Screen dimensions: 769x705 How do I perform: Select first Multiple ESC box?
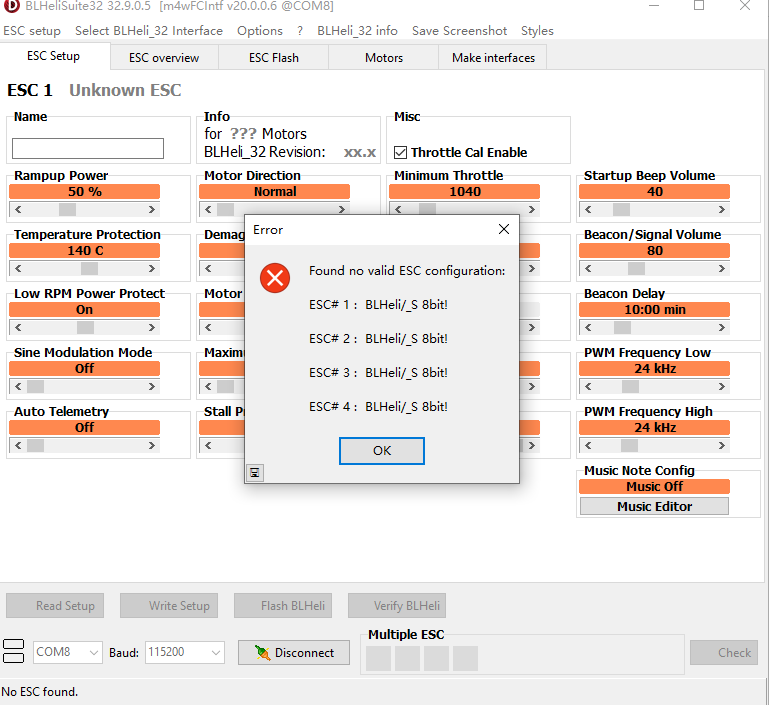point(378,658)
